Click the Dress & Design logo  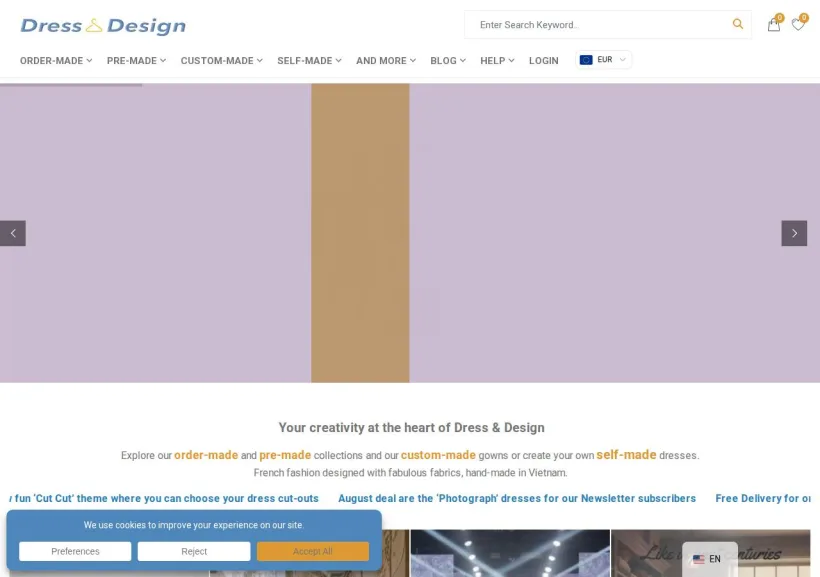click(103, 26)
